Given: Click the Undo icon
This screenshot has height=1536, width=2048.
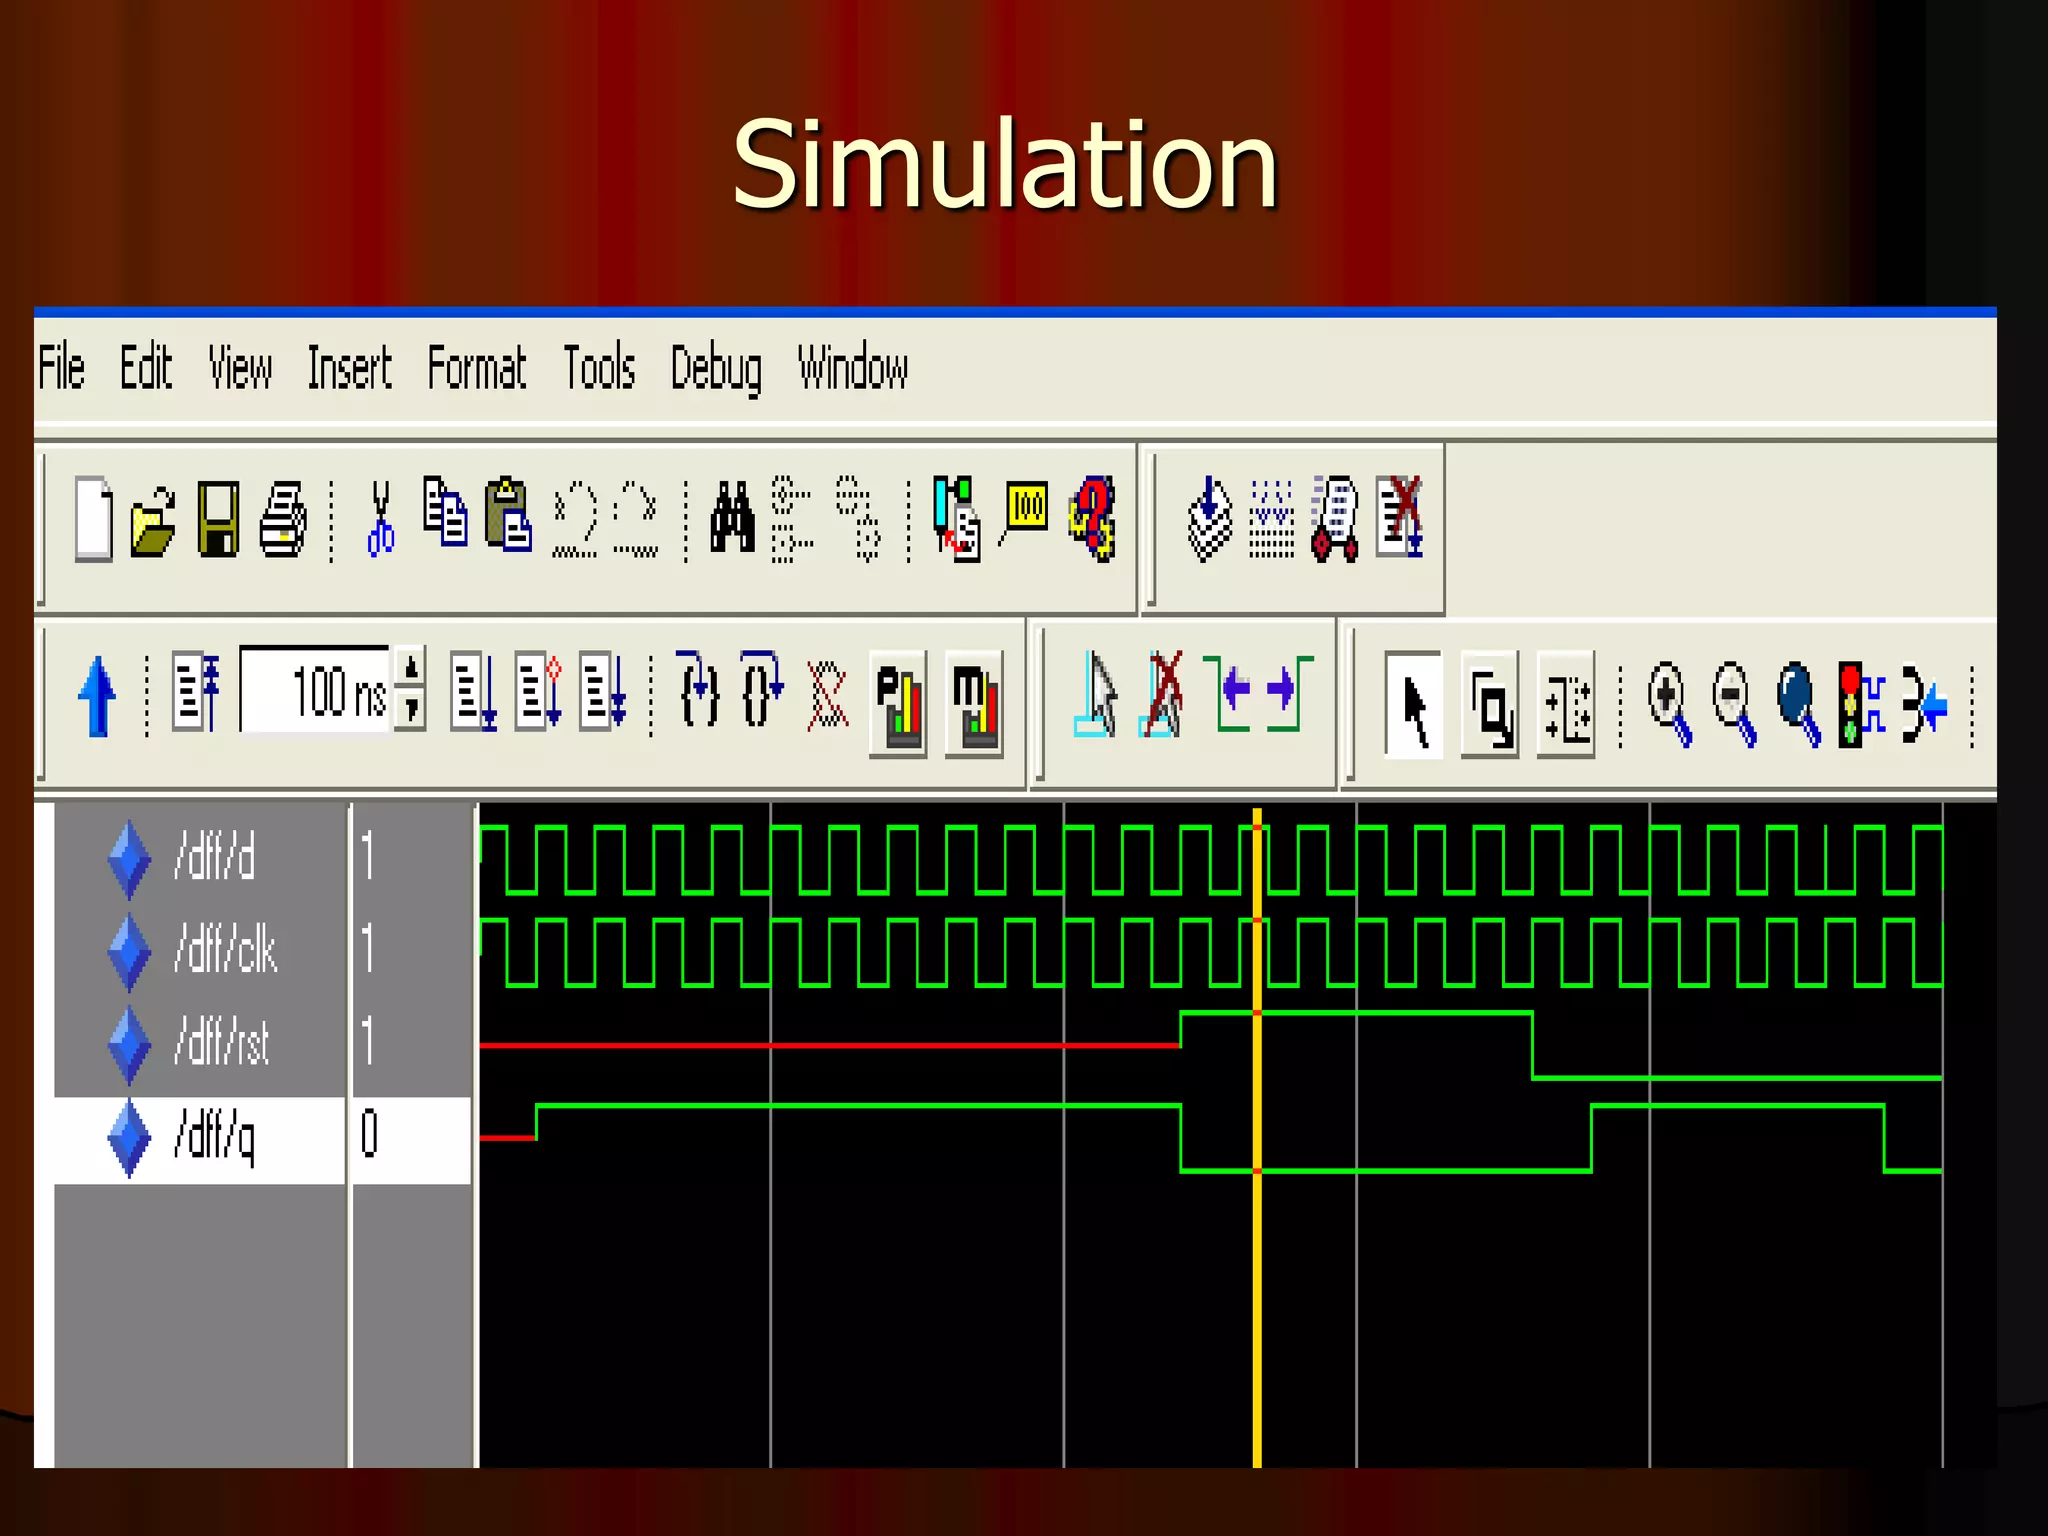Looking at the screenshot, I should click(575, 519).
